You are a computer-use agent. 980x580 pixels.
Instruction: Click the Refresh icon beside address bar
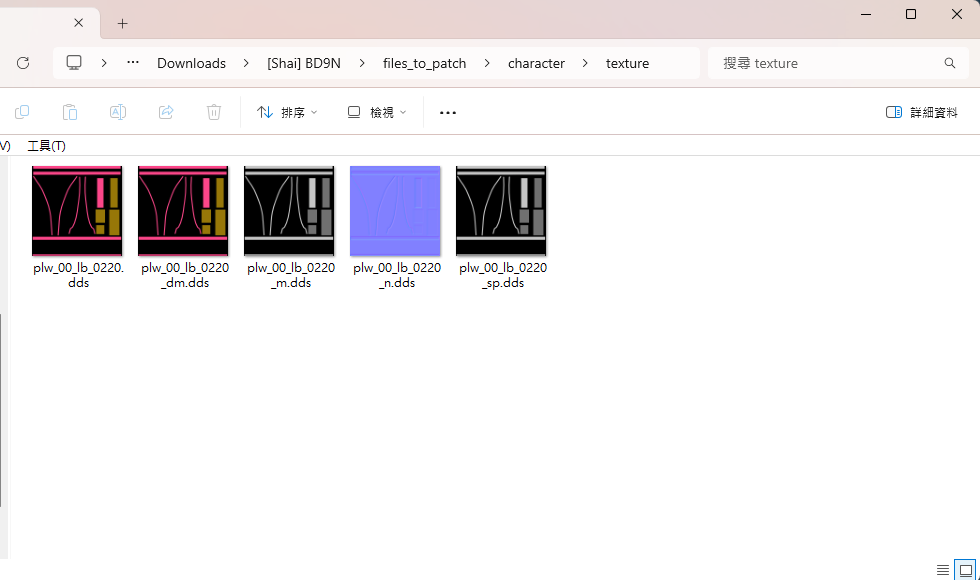[23, 63]
